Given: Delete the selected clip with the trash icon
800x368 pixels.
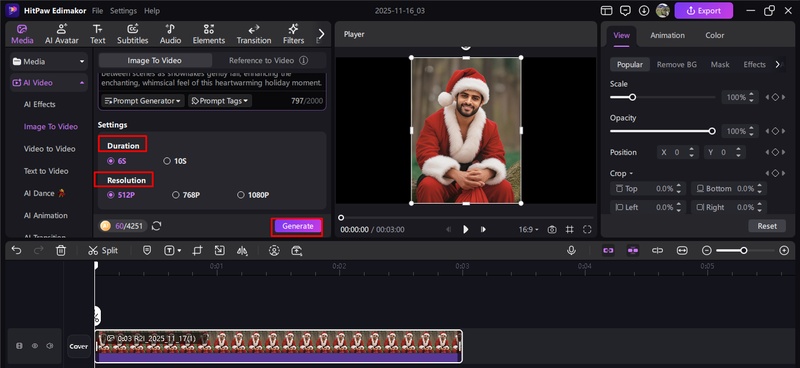Looking at the screenshot, I should coord(61,250).
